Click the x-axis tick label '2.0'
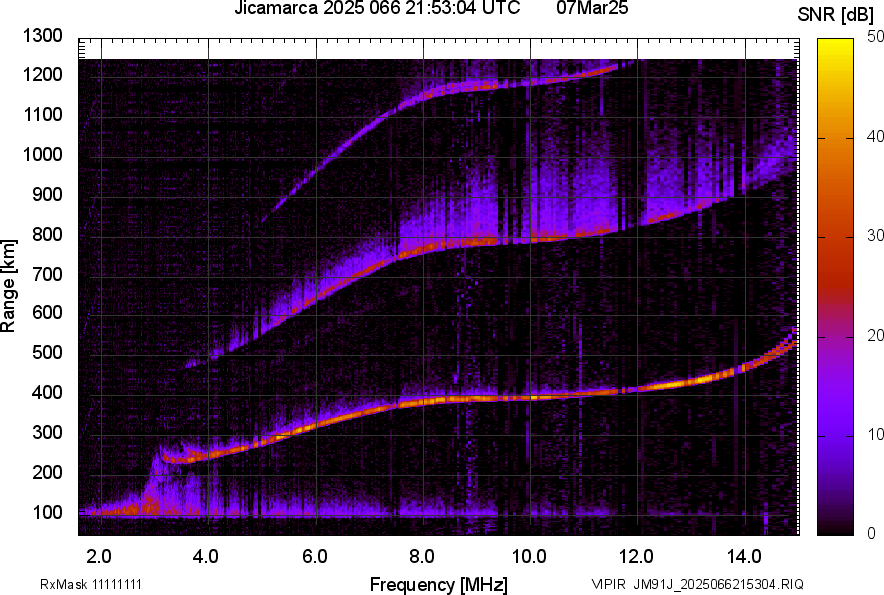The image size is (884, 595). [99, 557]
